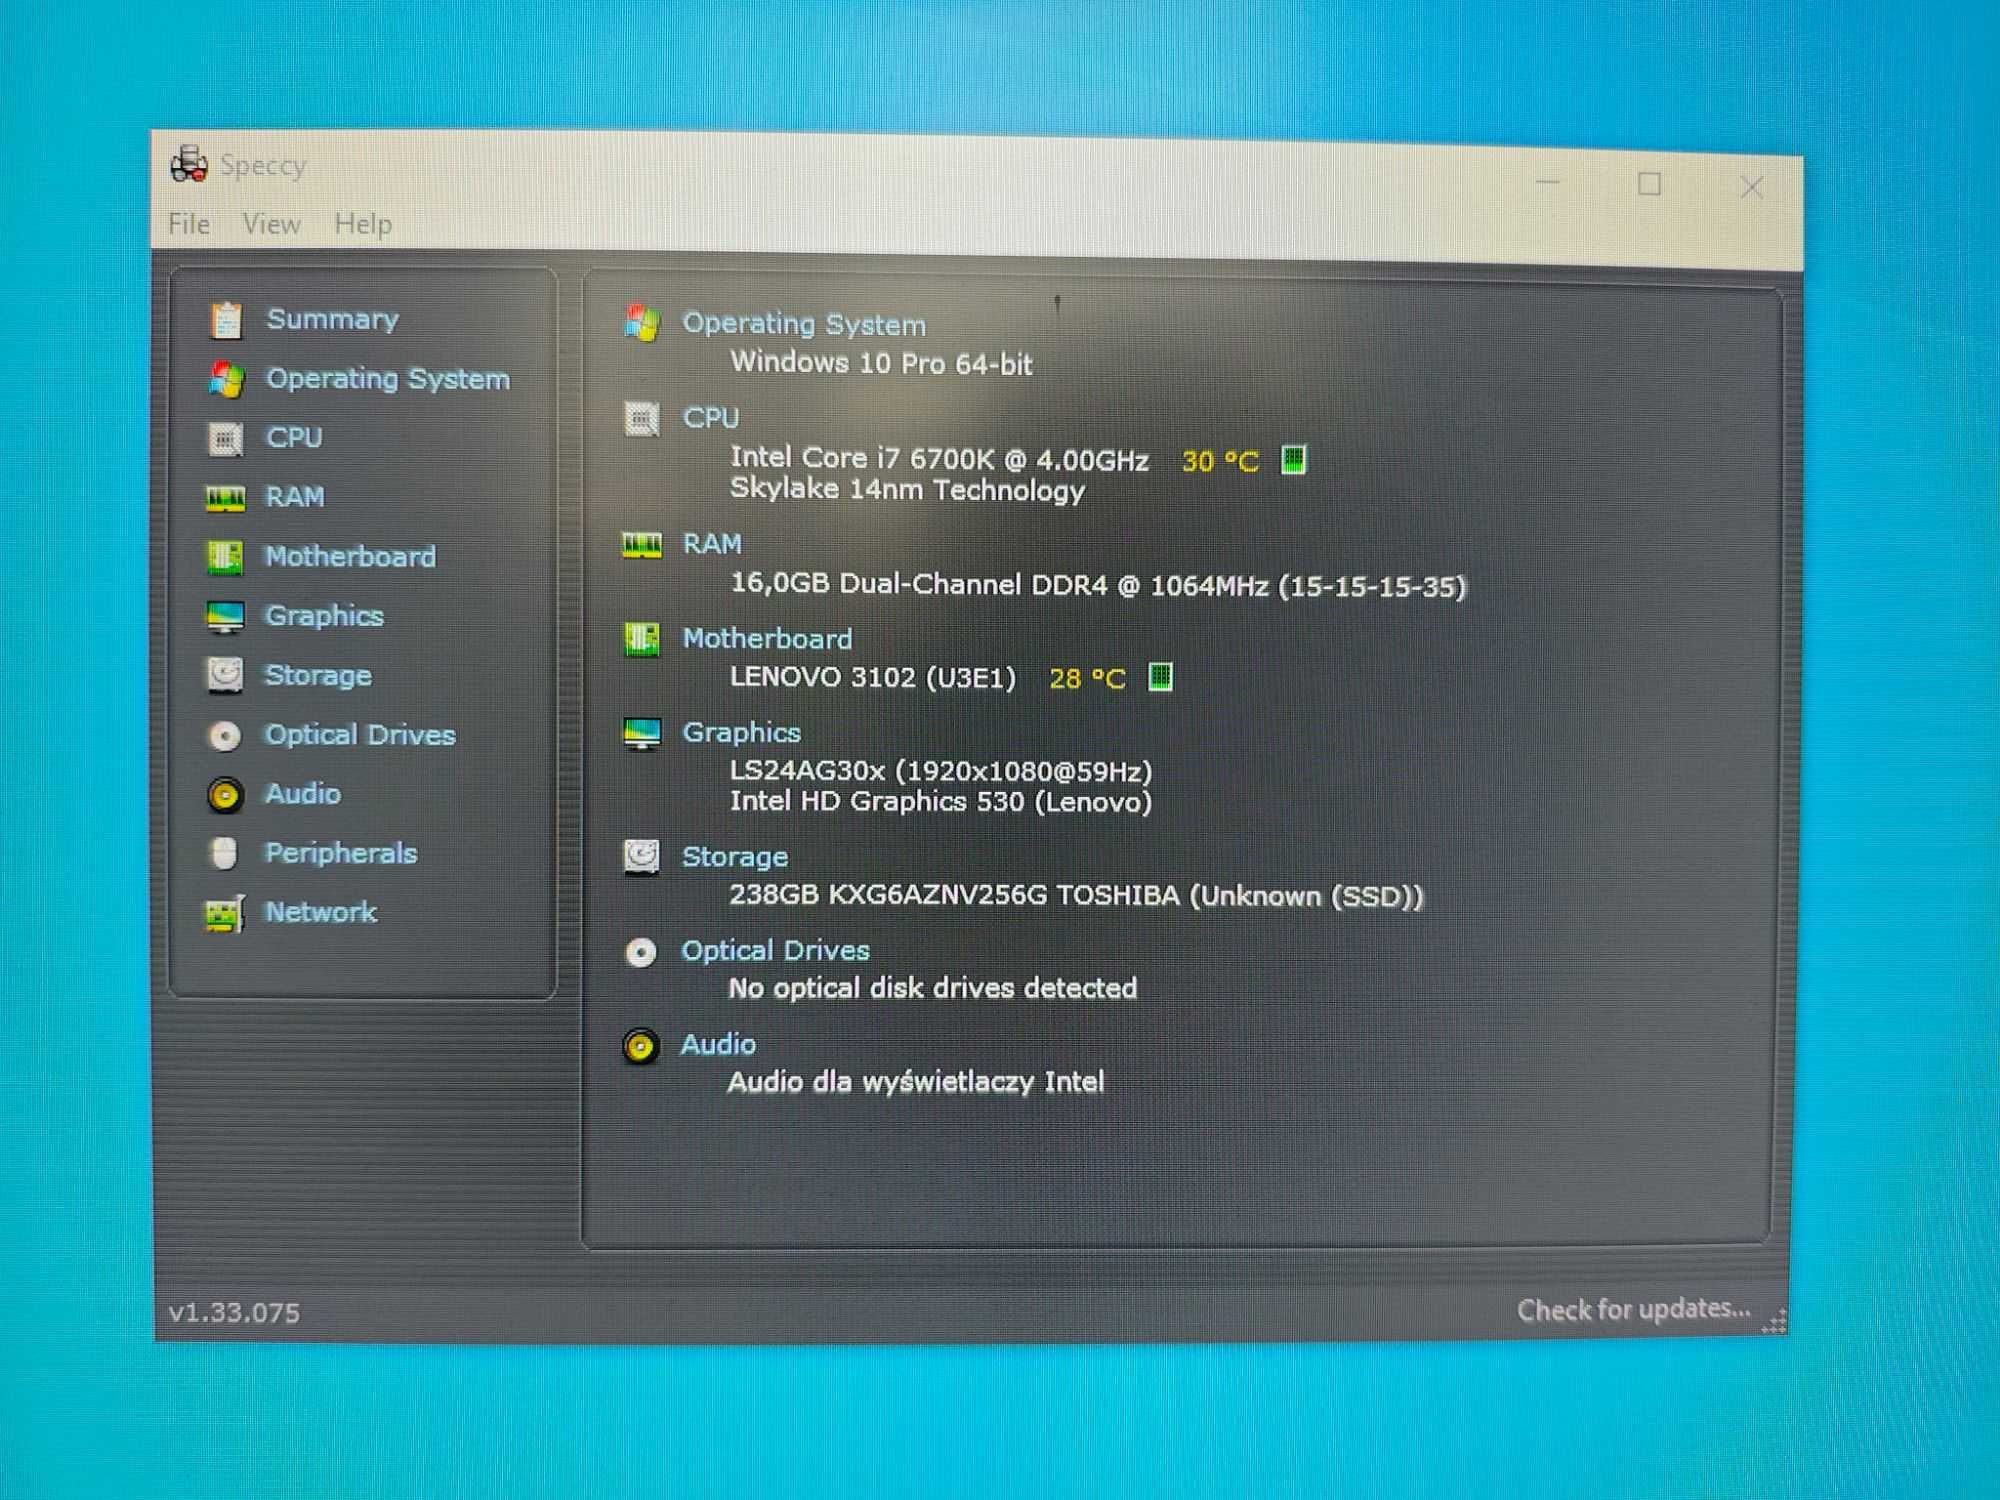Click the CPU temperature 30 °C value

pos(1220,461)
